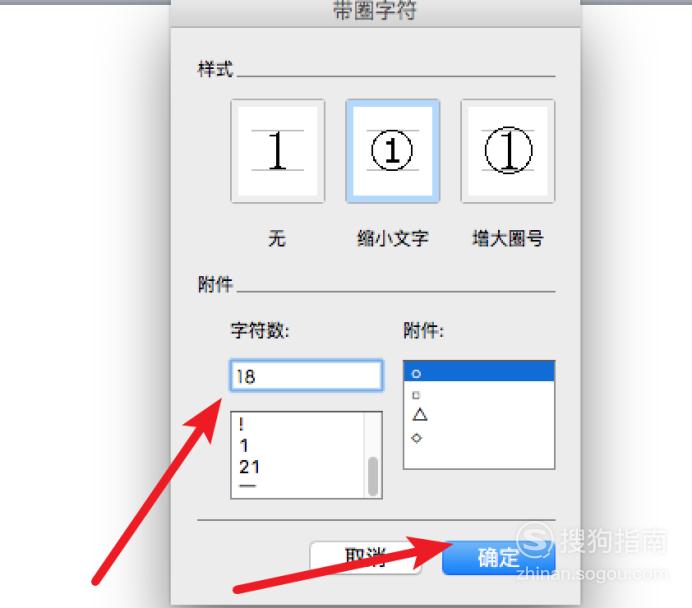The image size is (692, 608).
Task: Choose the 缩小文字 style thumbnail
Action: click(392, 151)
